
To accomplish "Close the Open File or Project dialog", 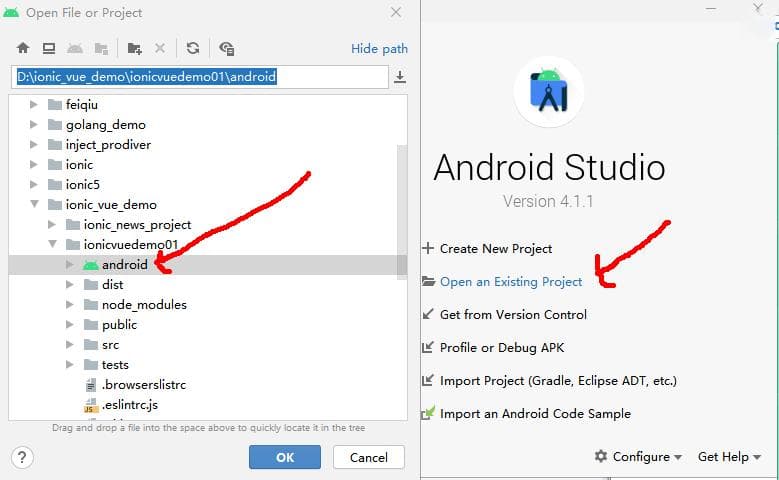I will pyautogui.click(x=396, y=12).
